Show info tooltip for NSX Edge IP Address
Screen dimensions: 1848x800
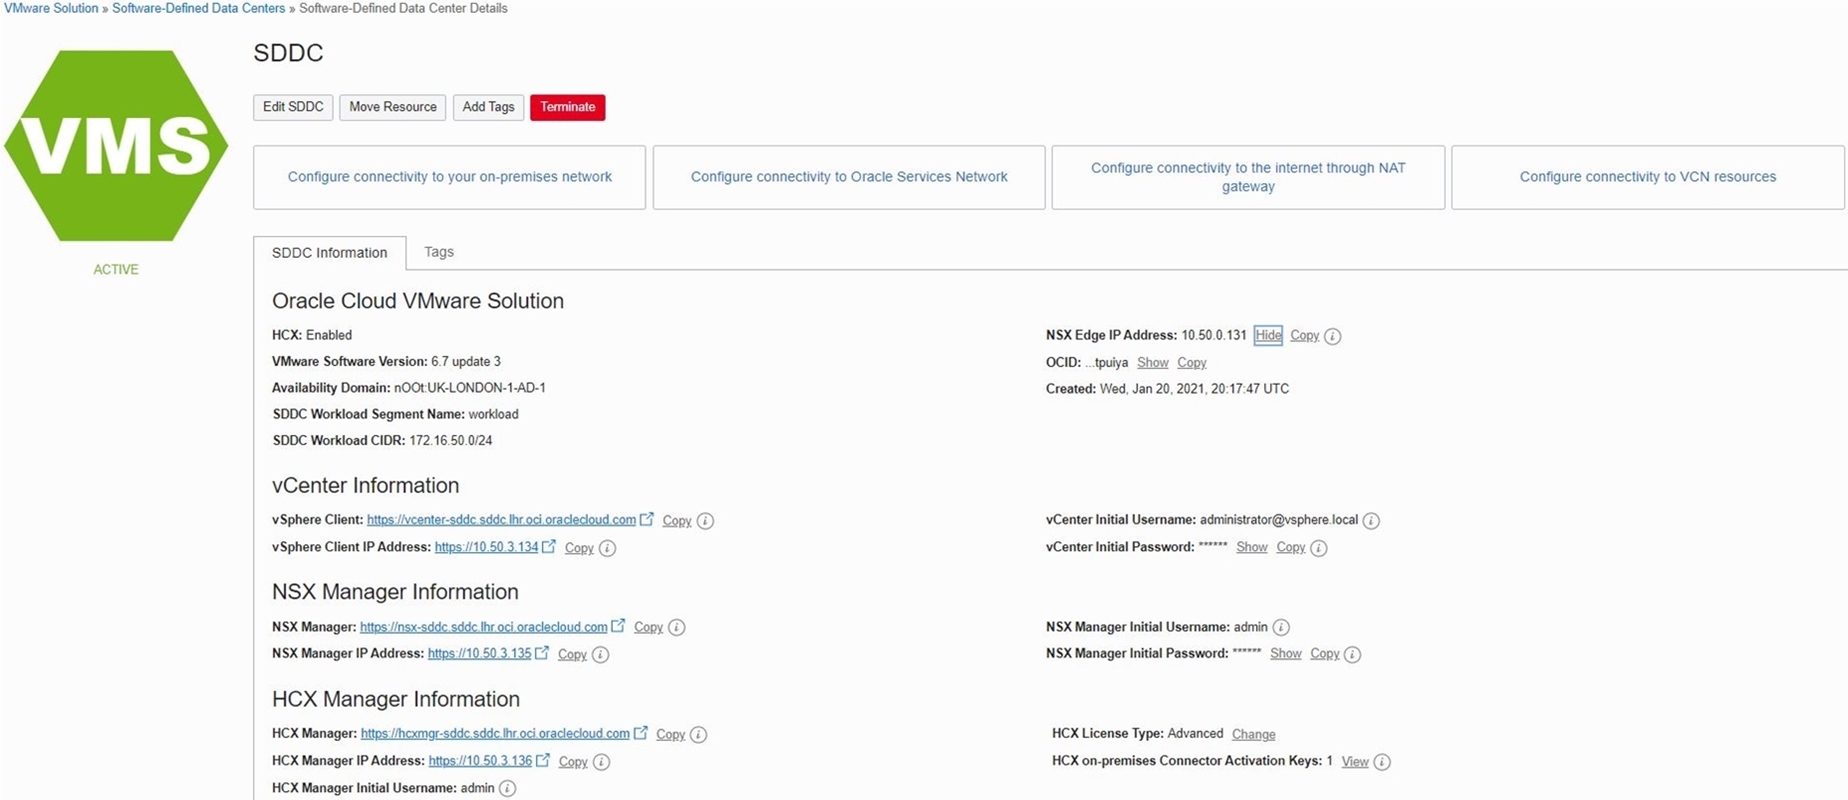point(1333,336)
